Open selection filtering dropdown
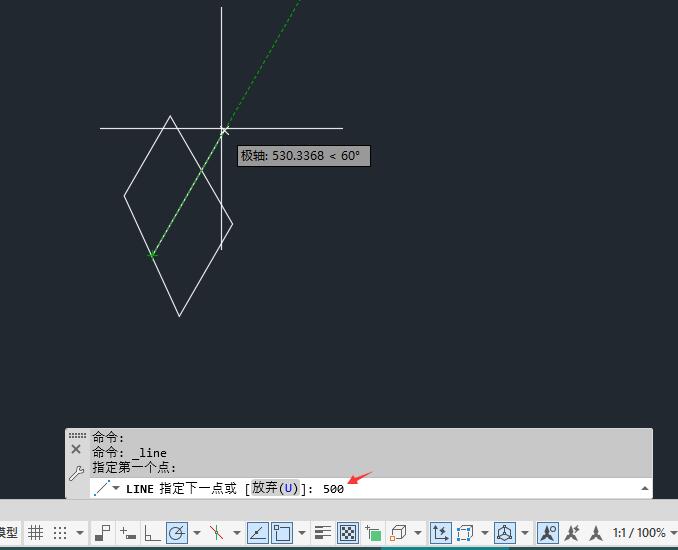 coord(485,533)
